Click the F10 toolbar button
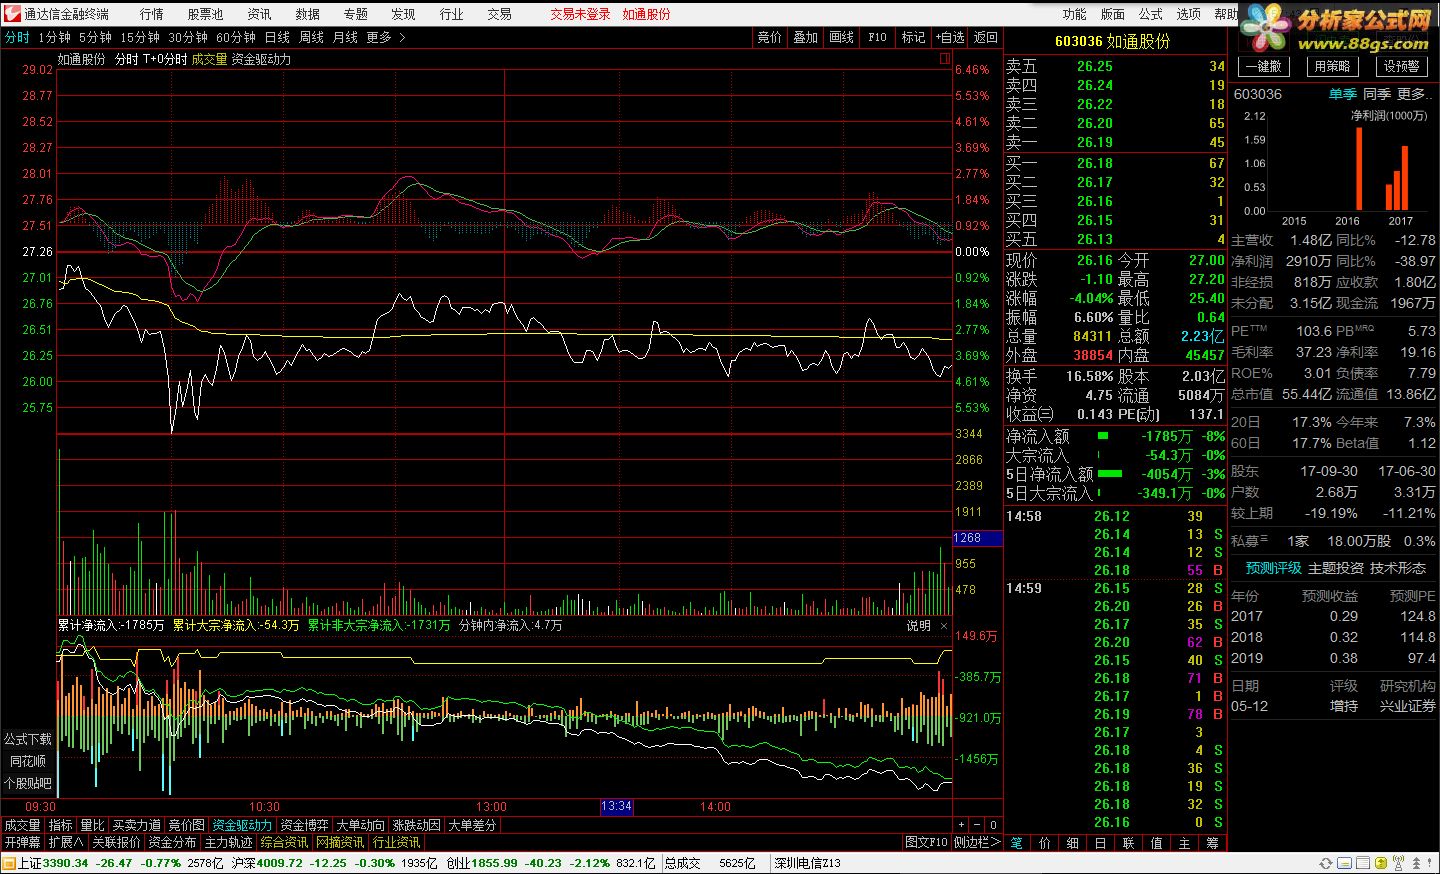Screen dimensions: 1440x874 point(877,37)
